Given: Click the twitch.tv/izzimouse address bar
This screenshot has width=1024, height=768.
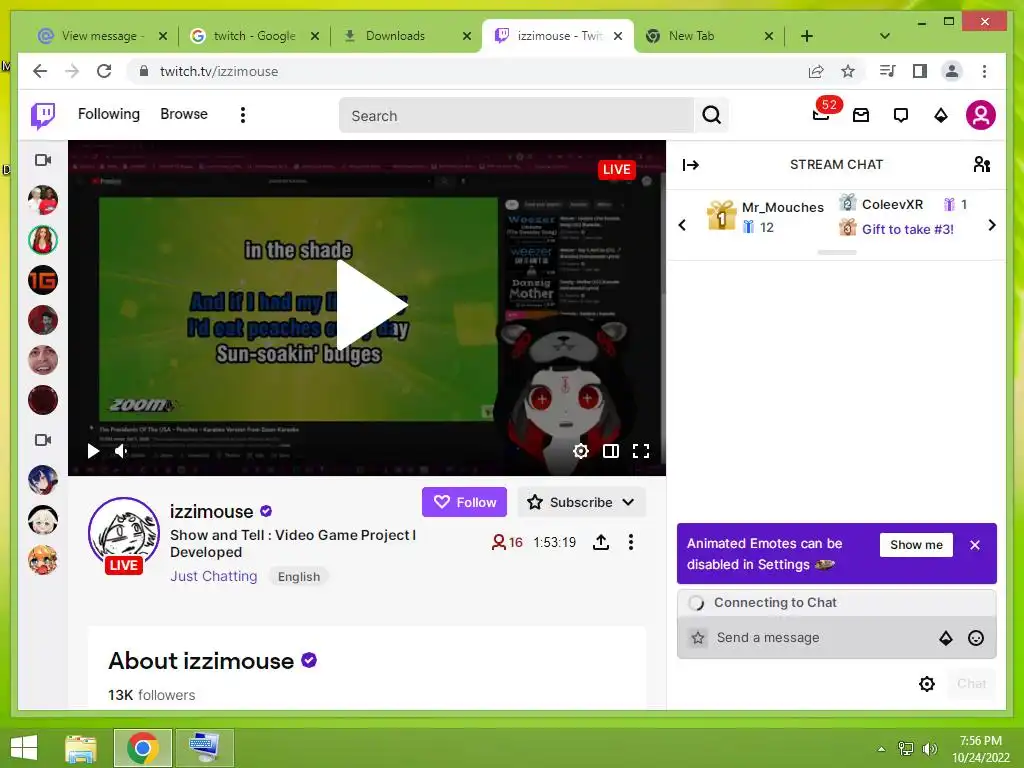Looking at the screenshot, I should click(470, 71).
